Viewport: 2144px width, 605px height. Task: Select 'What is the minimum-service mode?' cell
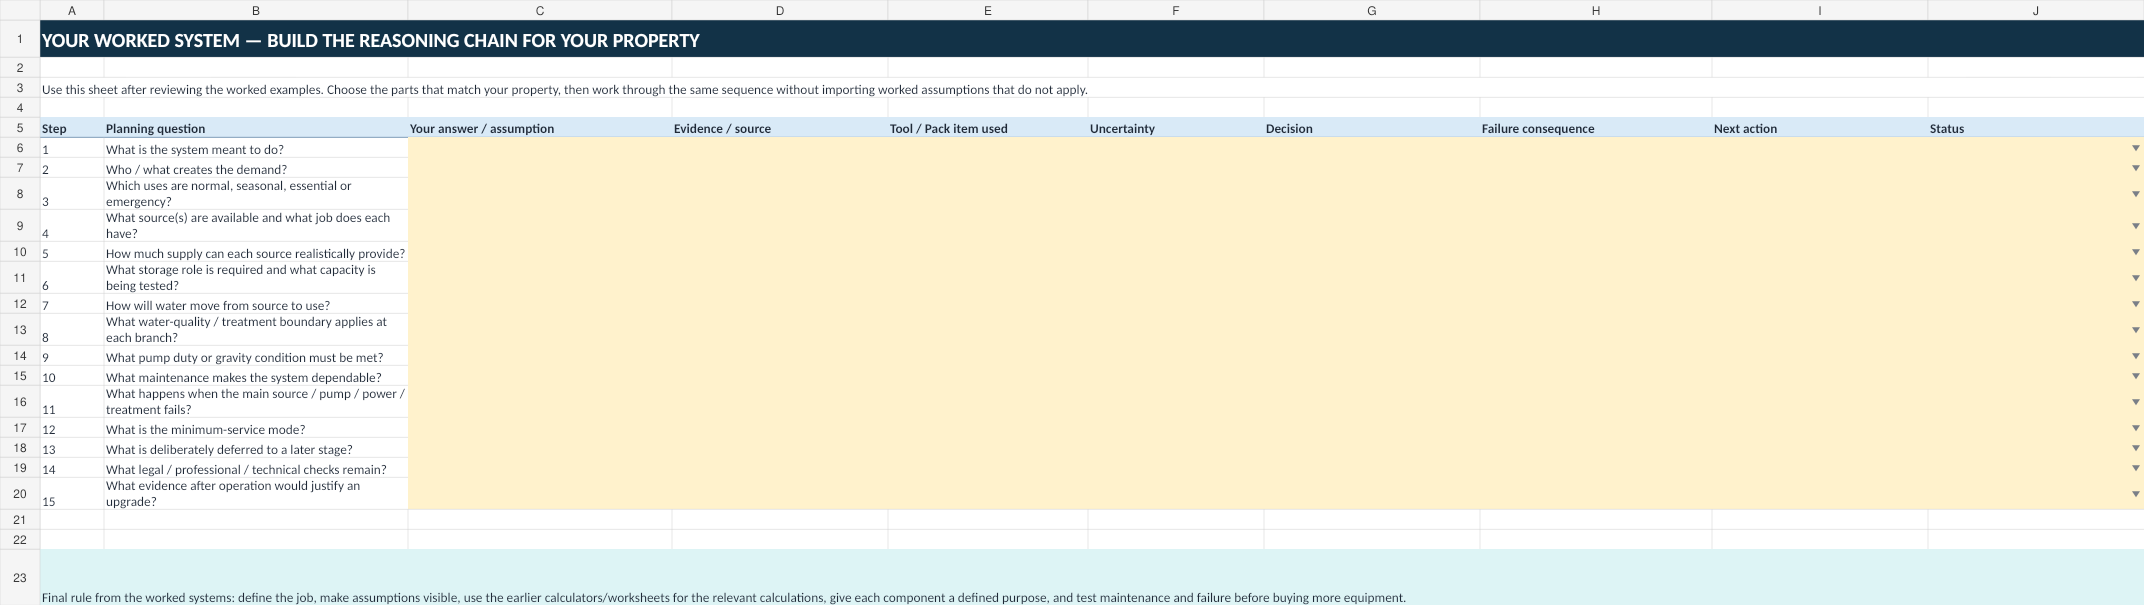[x=256, y=428]
